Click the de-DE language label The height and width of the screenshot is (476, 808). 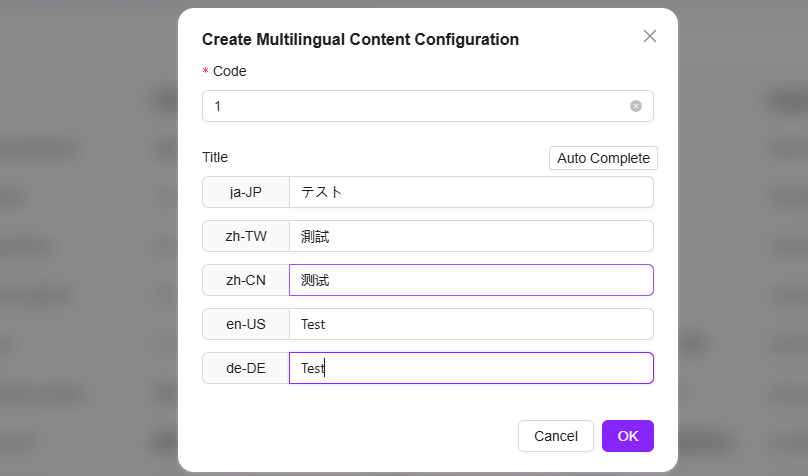click(x=246, y=368)
